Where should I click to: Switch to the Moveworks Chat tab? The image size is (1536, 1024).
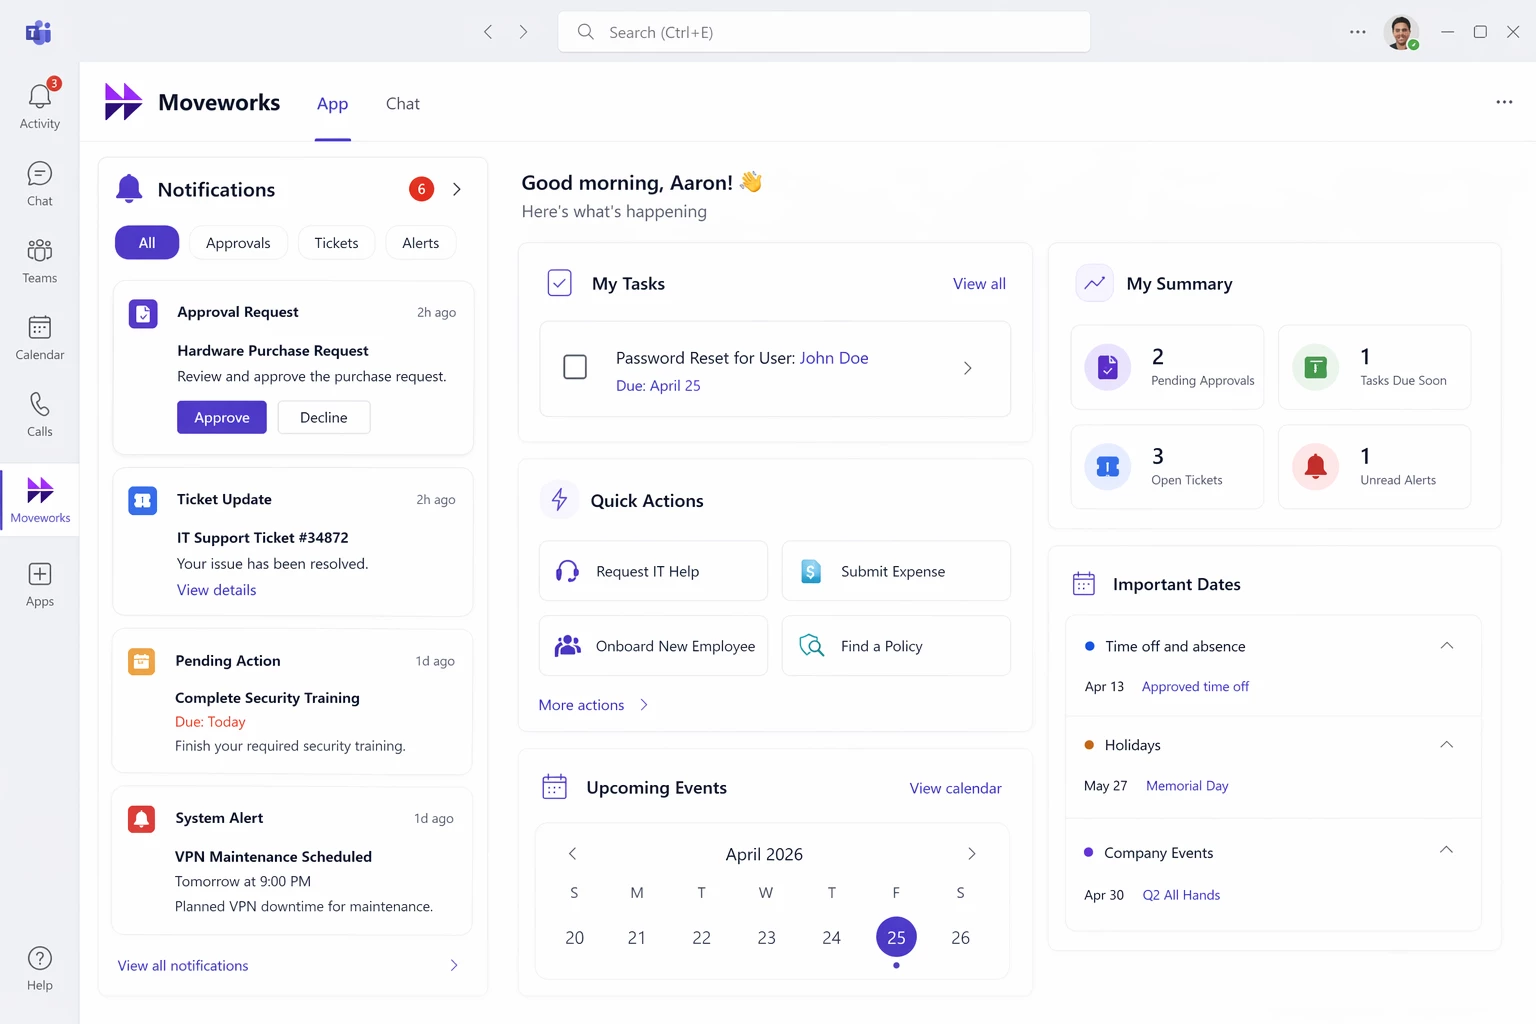click(403, 104)
